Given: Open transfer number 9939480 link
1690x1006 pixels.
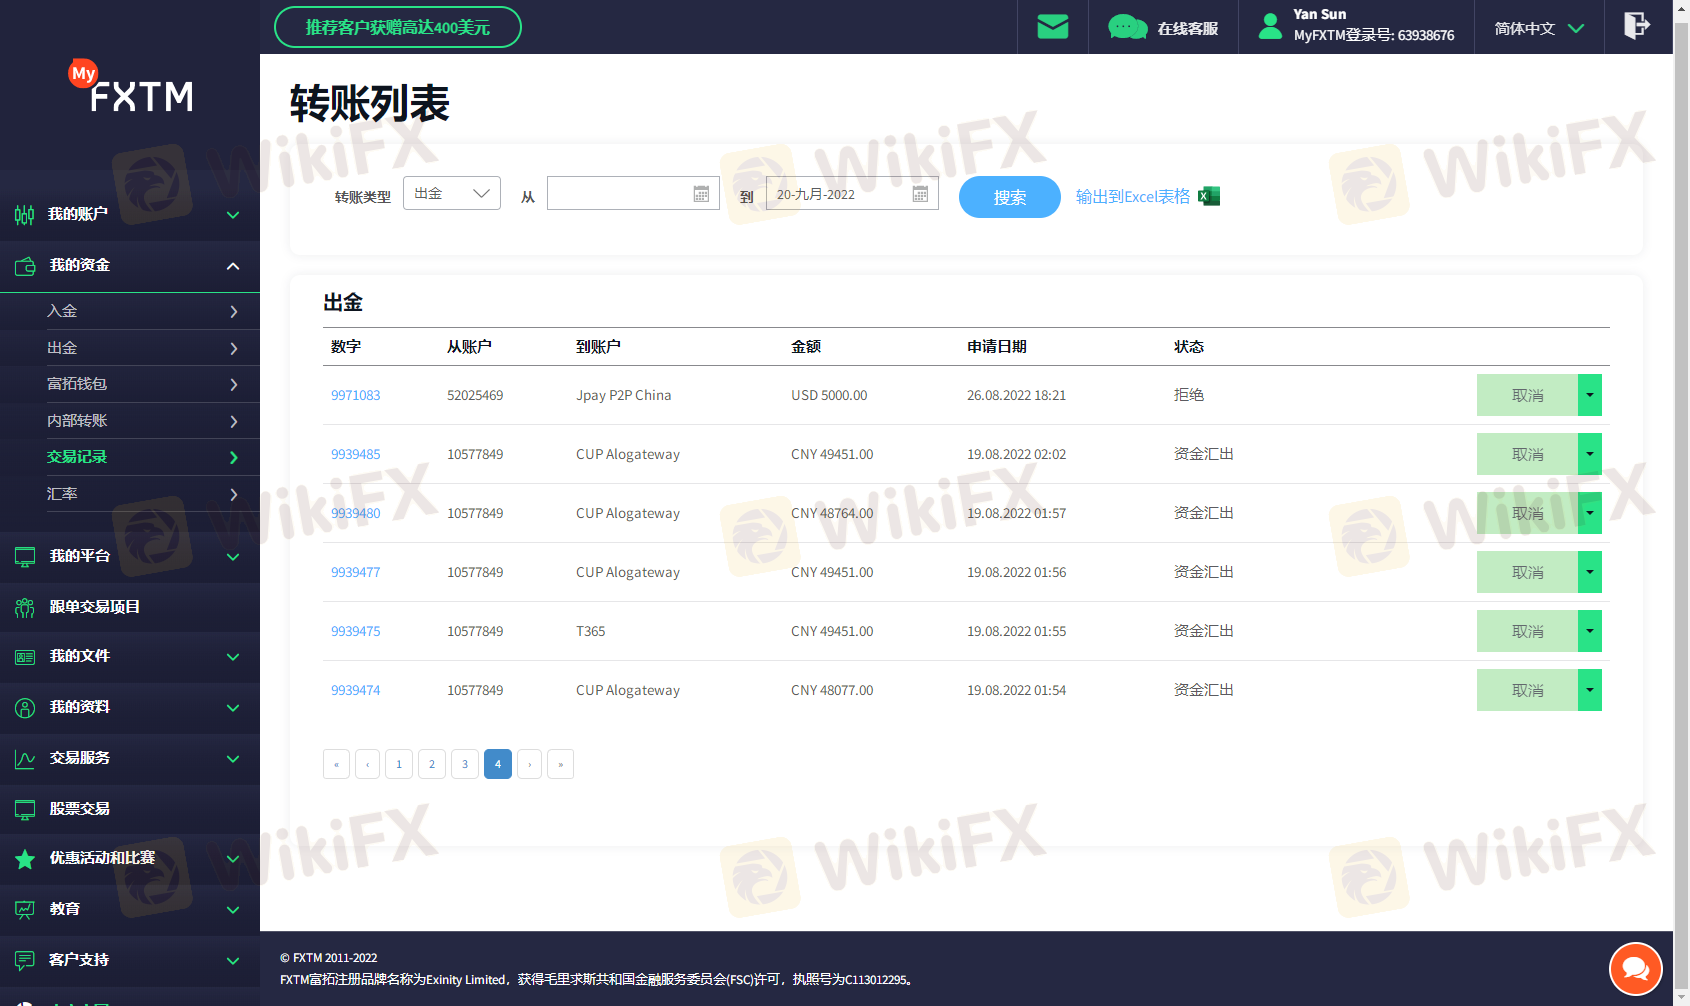Looking at the screenshot, I should 356,513.
